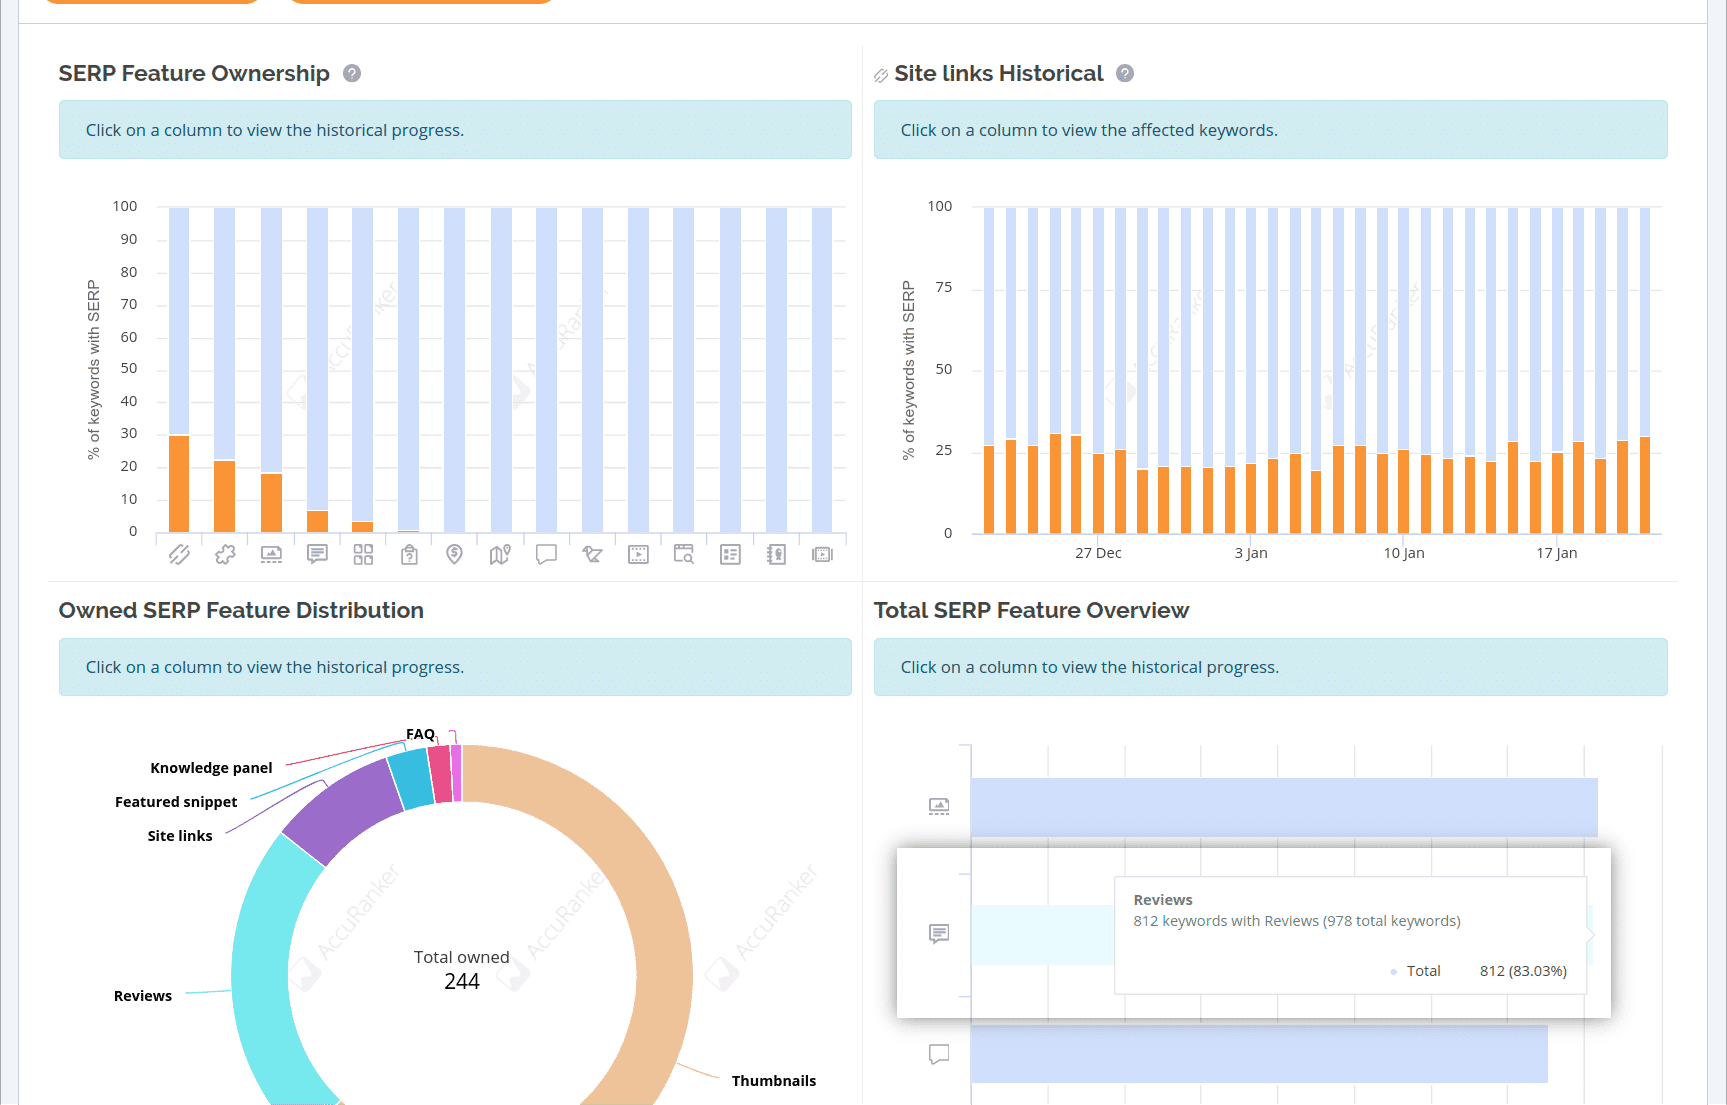Click the tallest orange bar in ownership chart
Screen dimensions: 1727x1105
(x=179, y=483)
